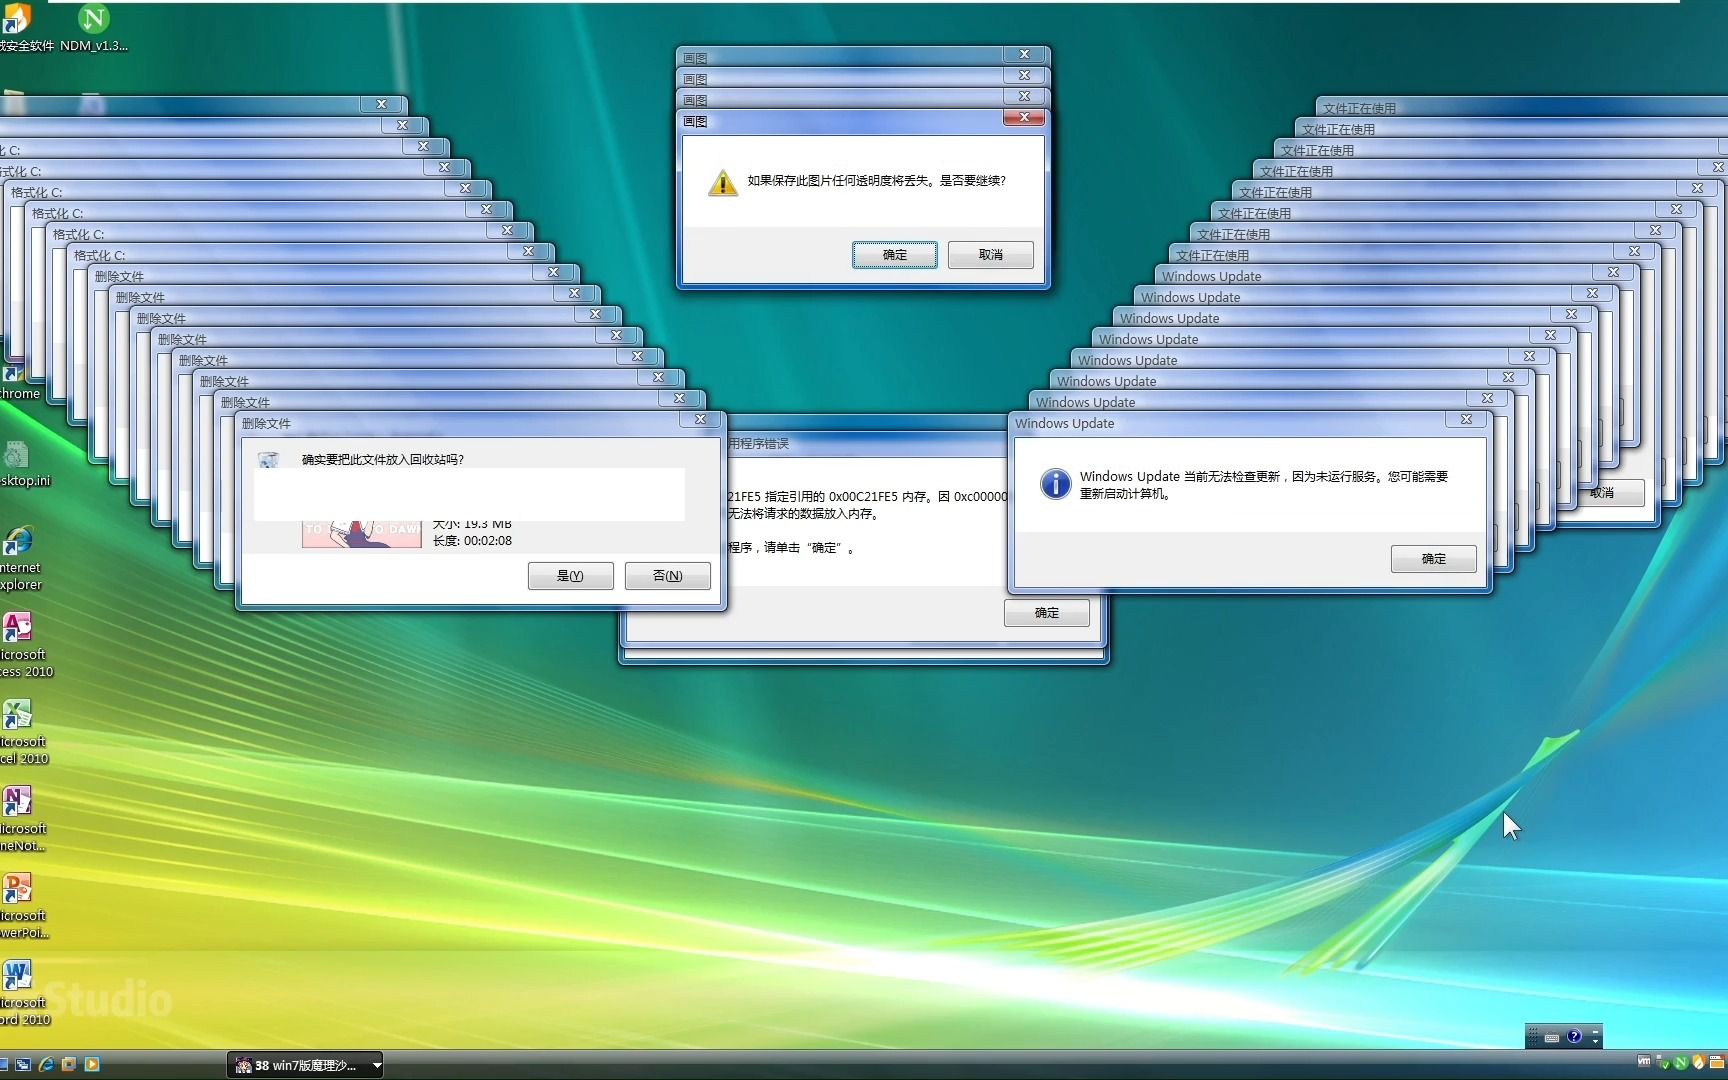
Task: Close the front 画图 dialog with red X
Action: [x=1024, y=118]
